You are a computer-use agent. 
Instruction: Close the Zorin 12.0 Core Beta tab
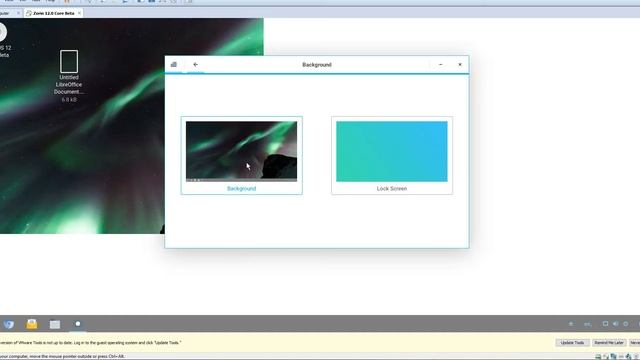click(x=79, y=13)
